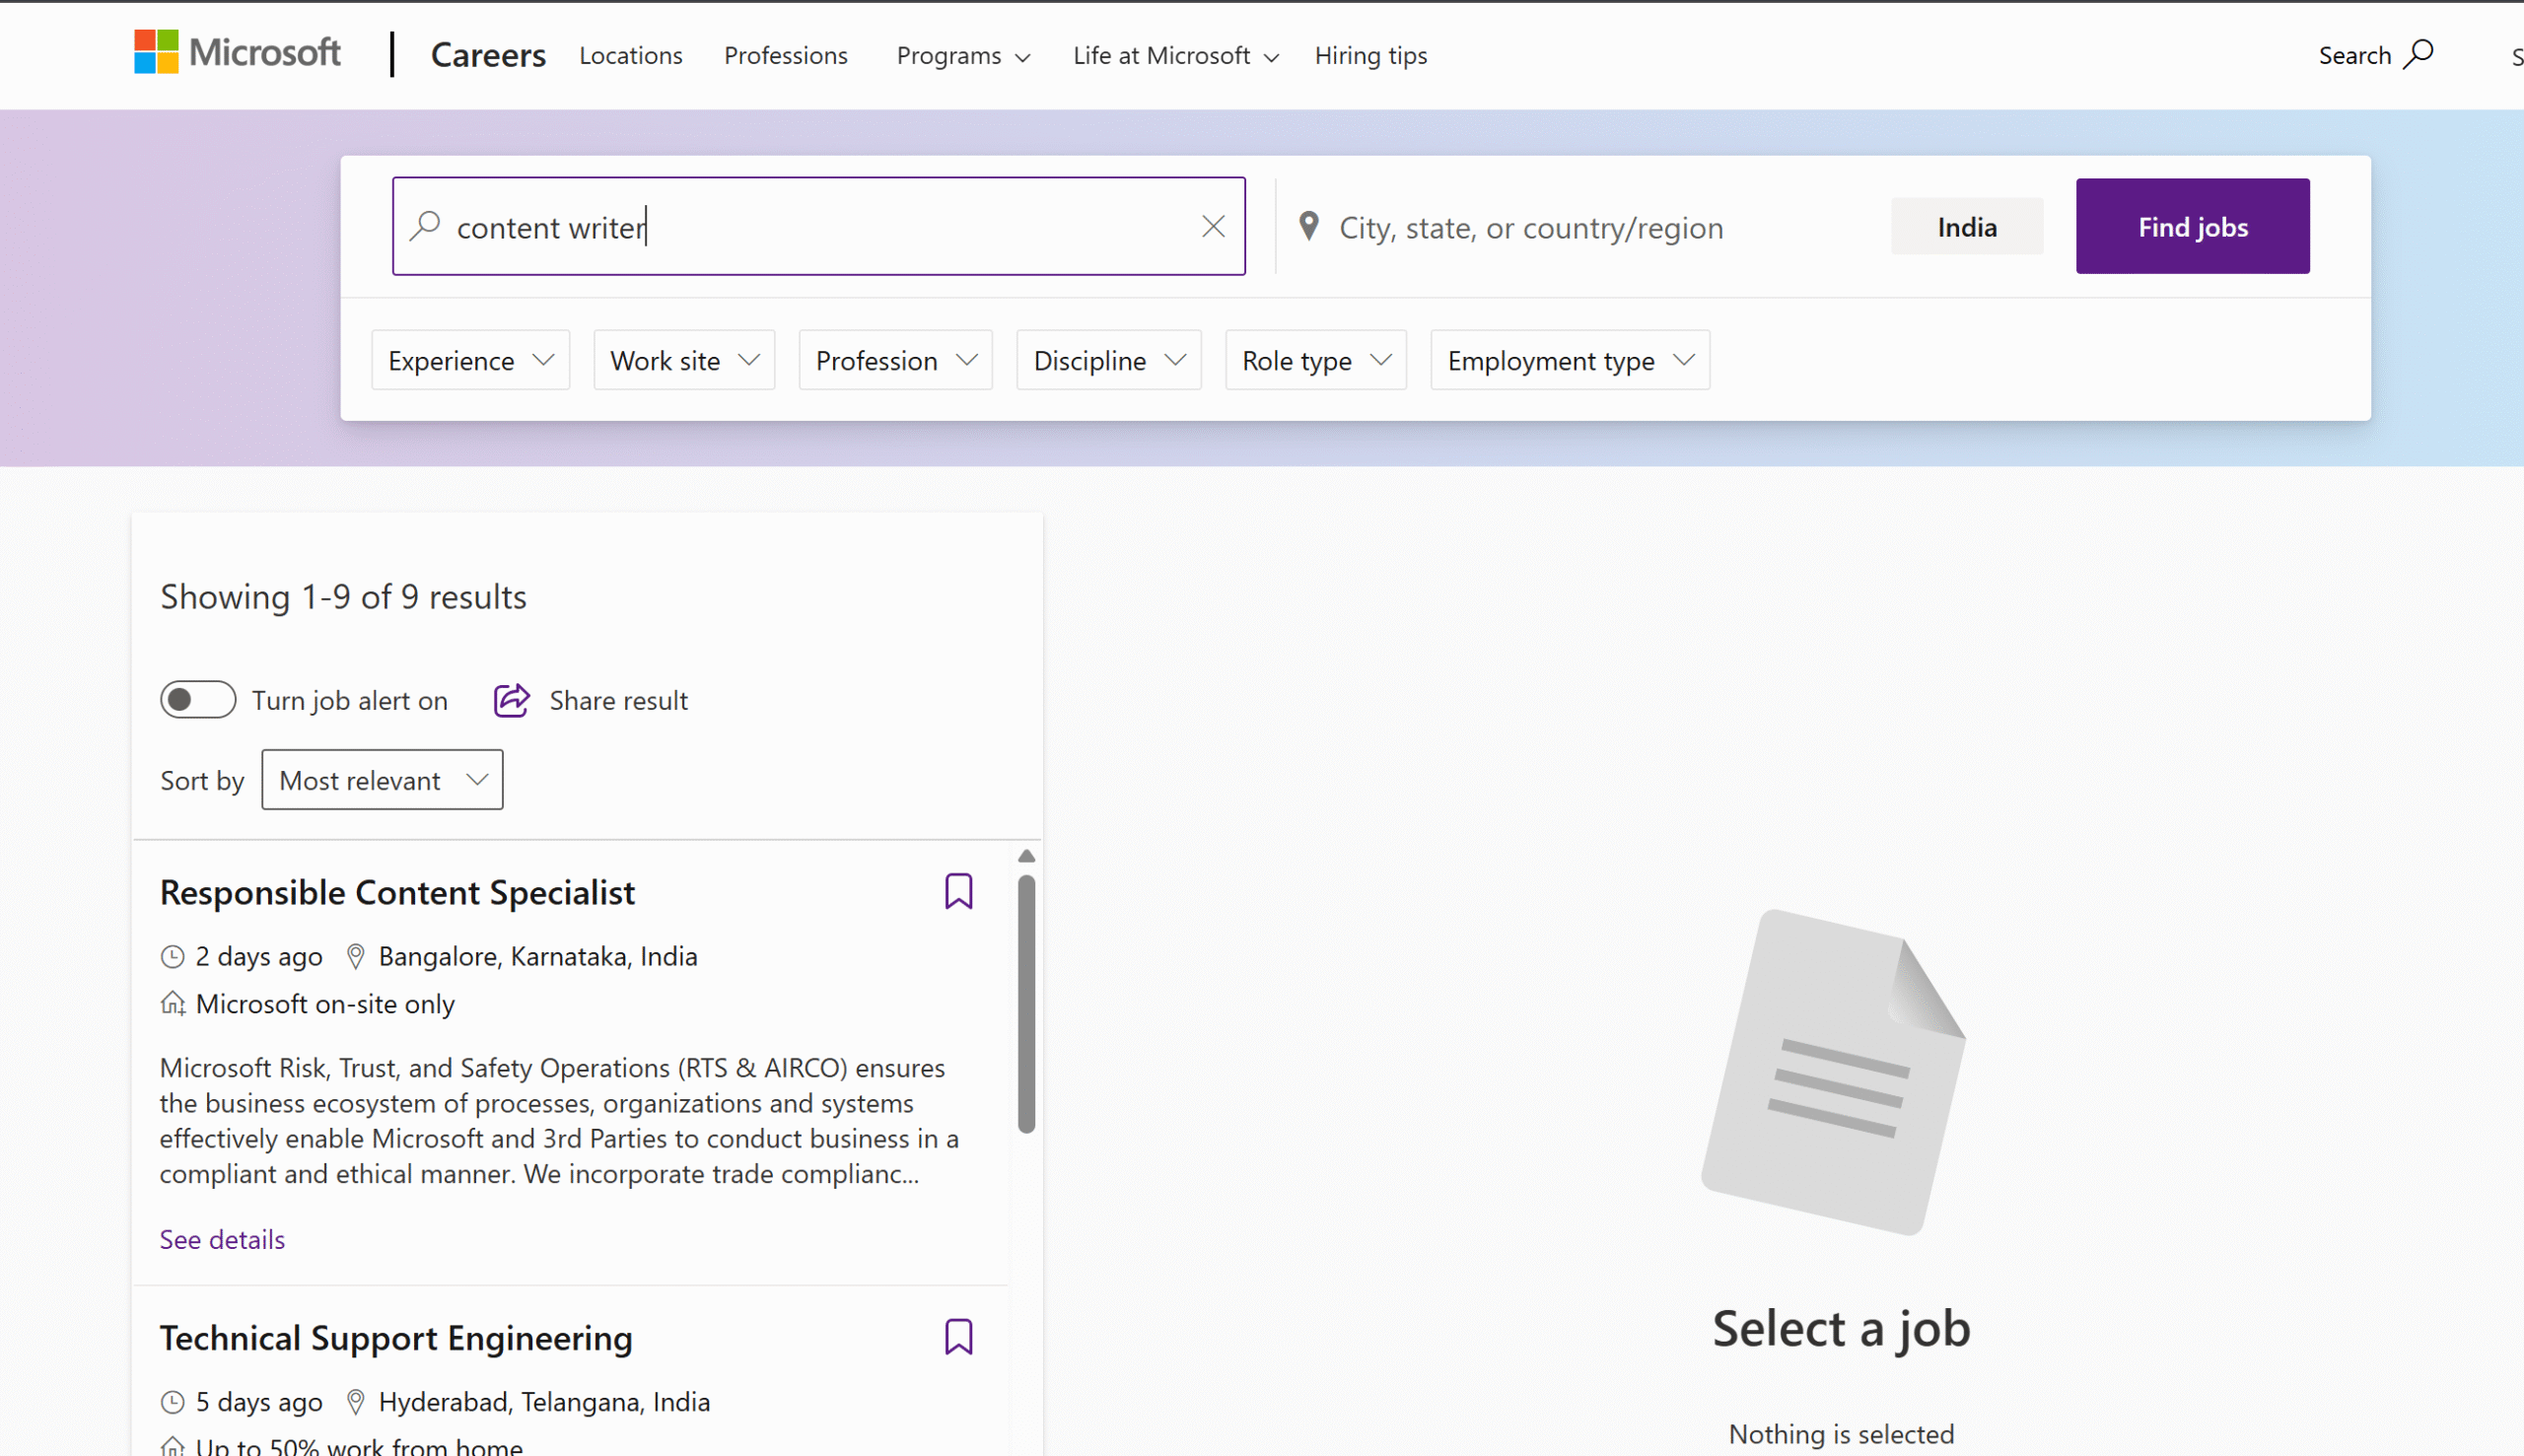
Task: Expand the Life at Microsoft menu
Action: tap(1175, 56)
